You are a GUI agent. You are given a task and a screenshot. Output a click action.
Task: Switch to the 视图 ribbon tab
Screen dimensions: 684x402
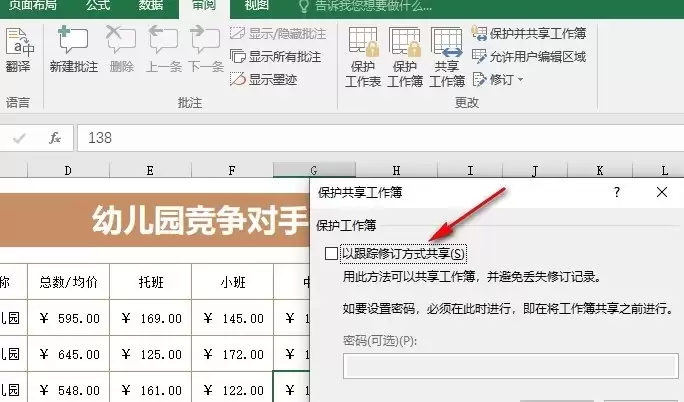(x=256, y=6)
